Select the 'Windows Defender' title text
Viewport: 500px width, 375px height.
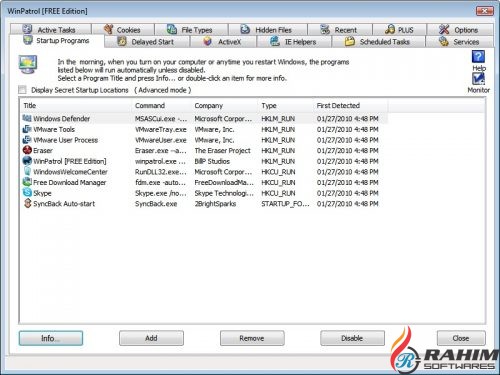[x=62, y=119]
